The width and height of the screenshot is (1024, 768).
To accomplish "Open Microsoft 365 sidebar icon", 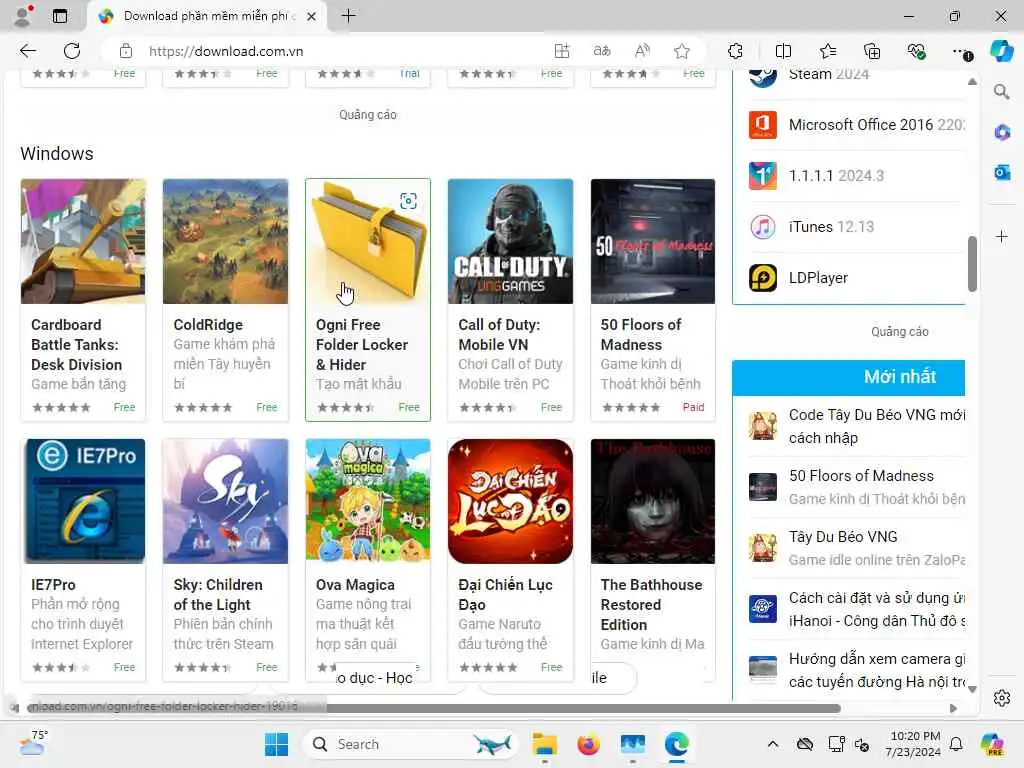I will click(x=1002, y=133).
